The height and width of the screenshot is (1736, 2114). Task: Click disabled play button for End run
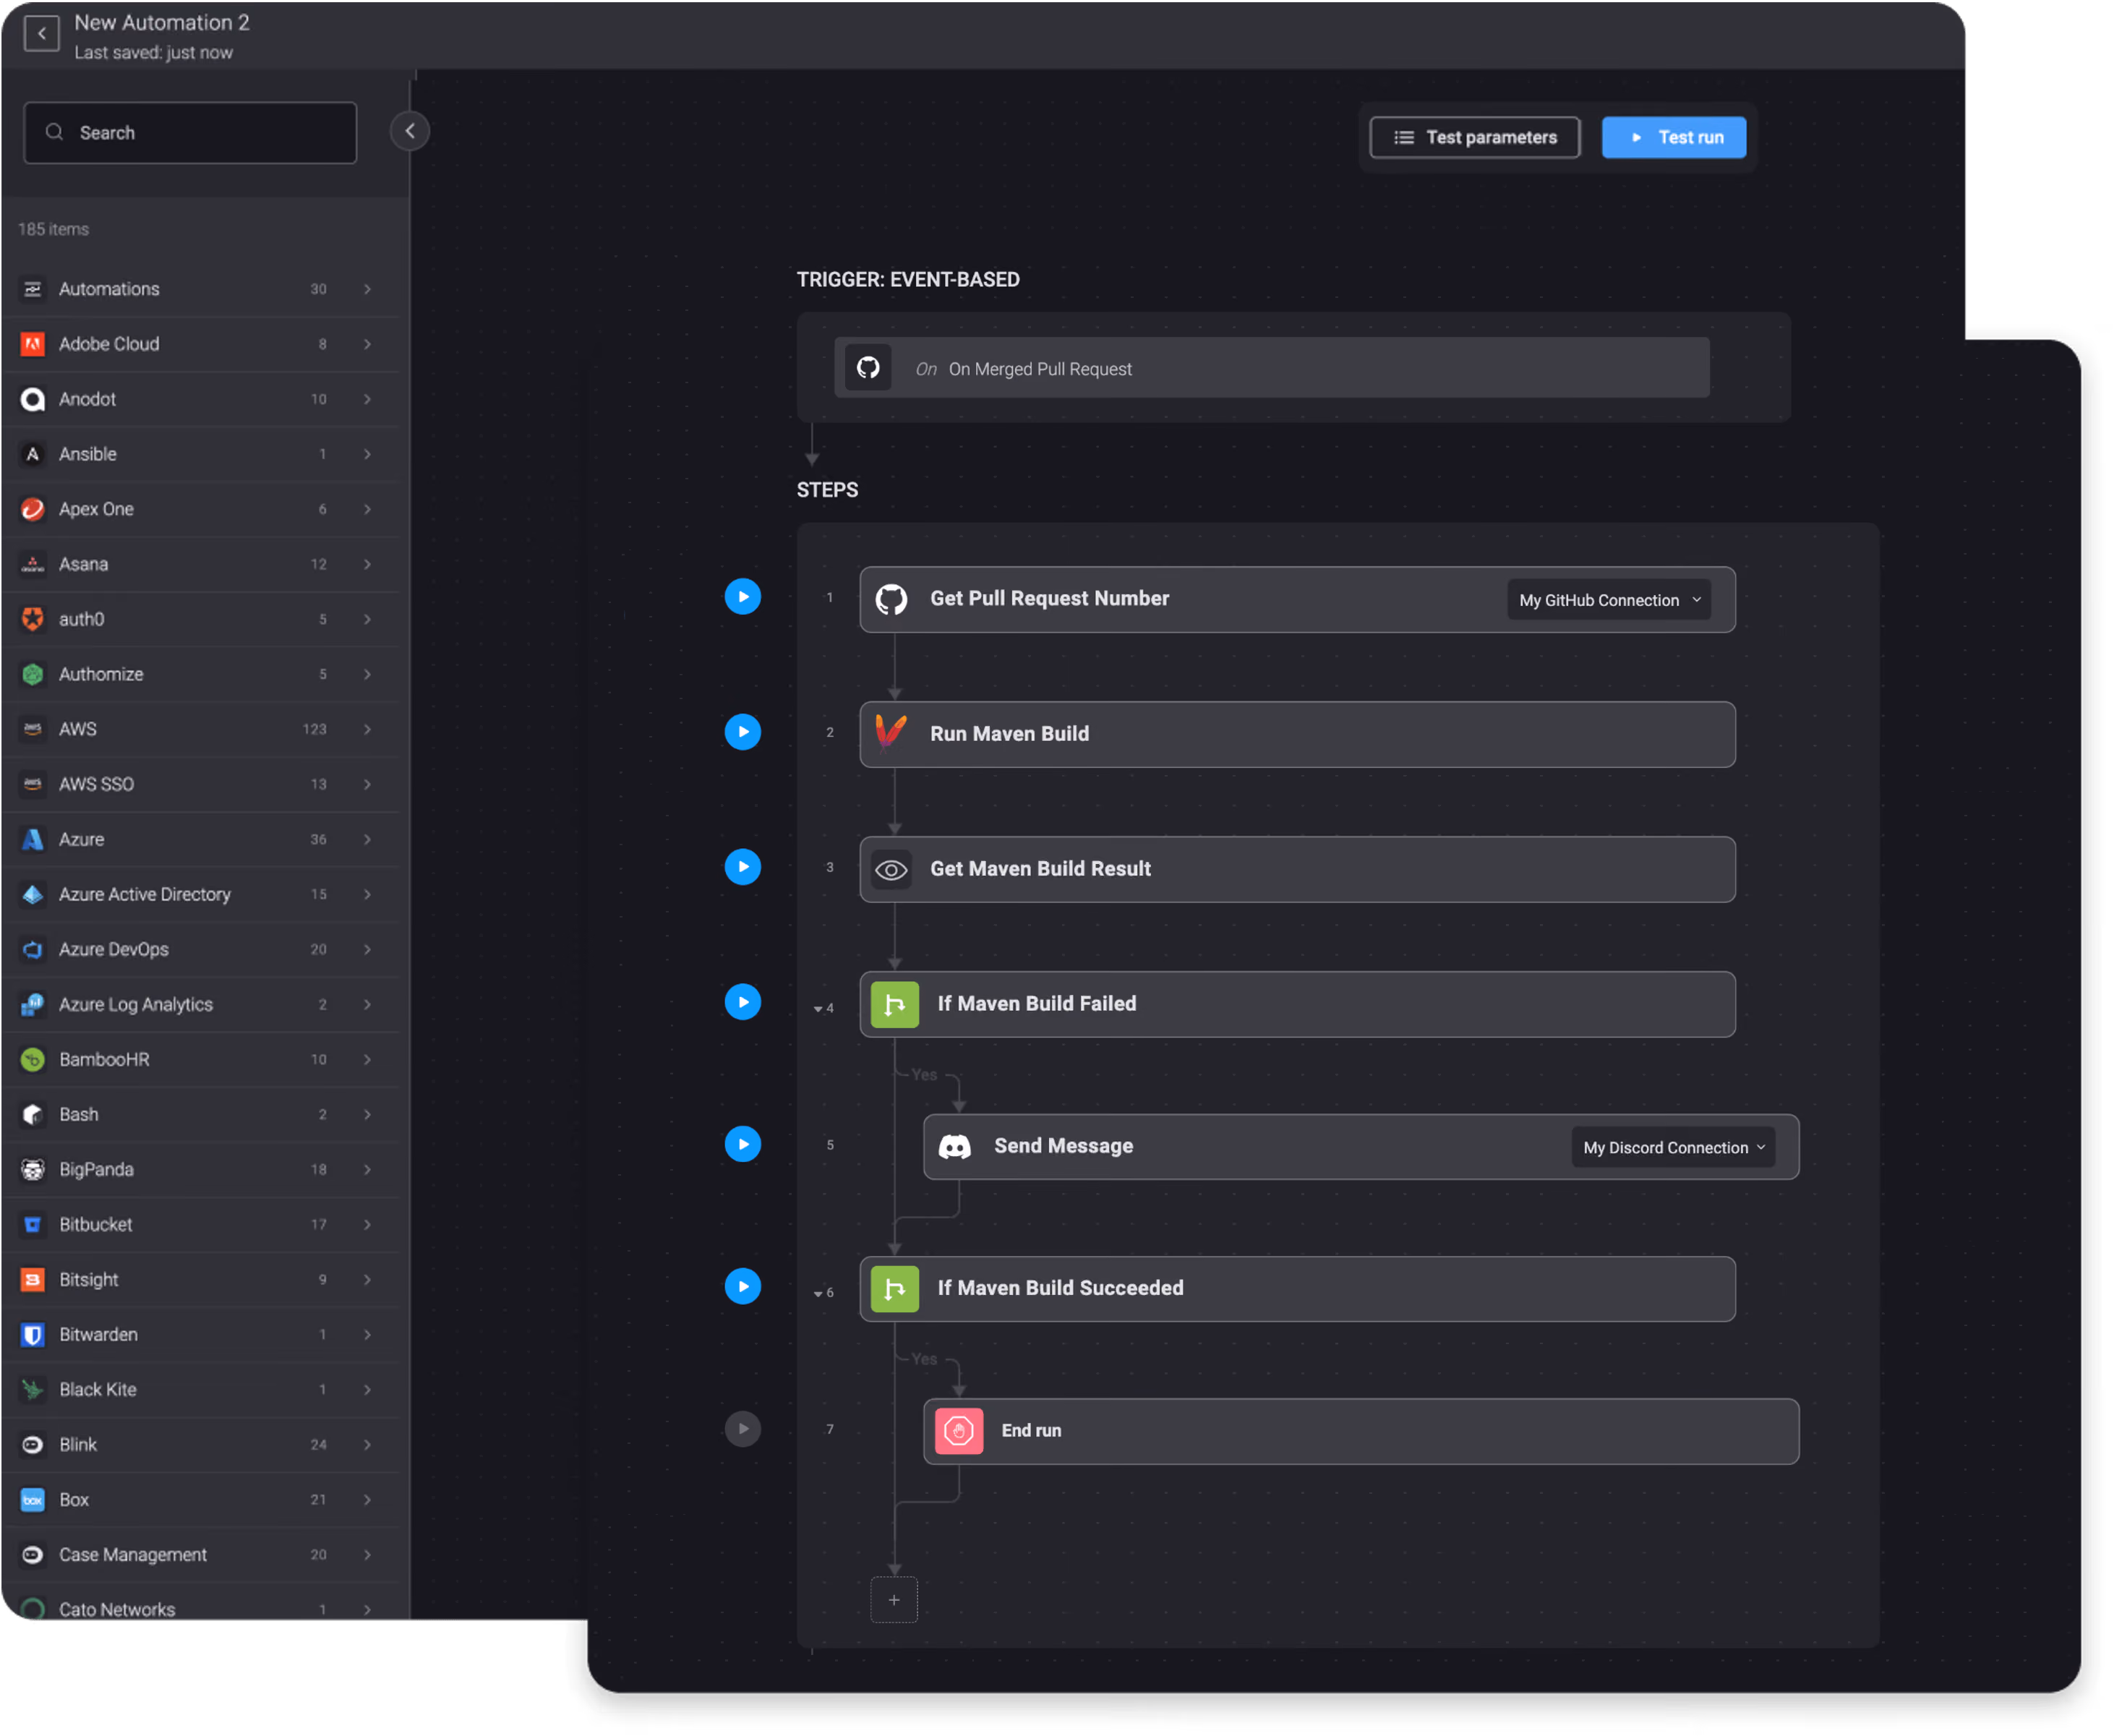(x=742, y=1429)
